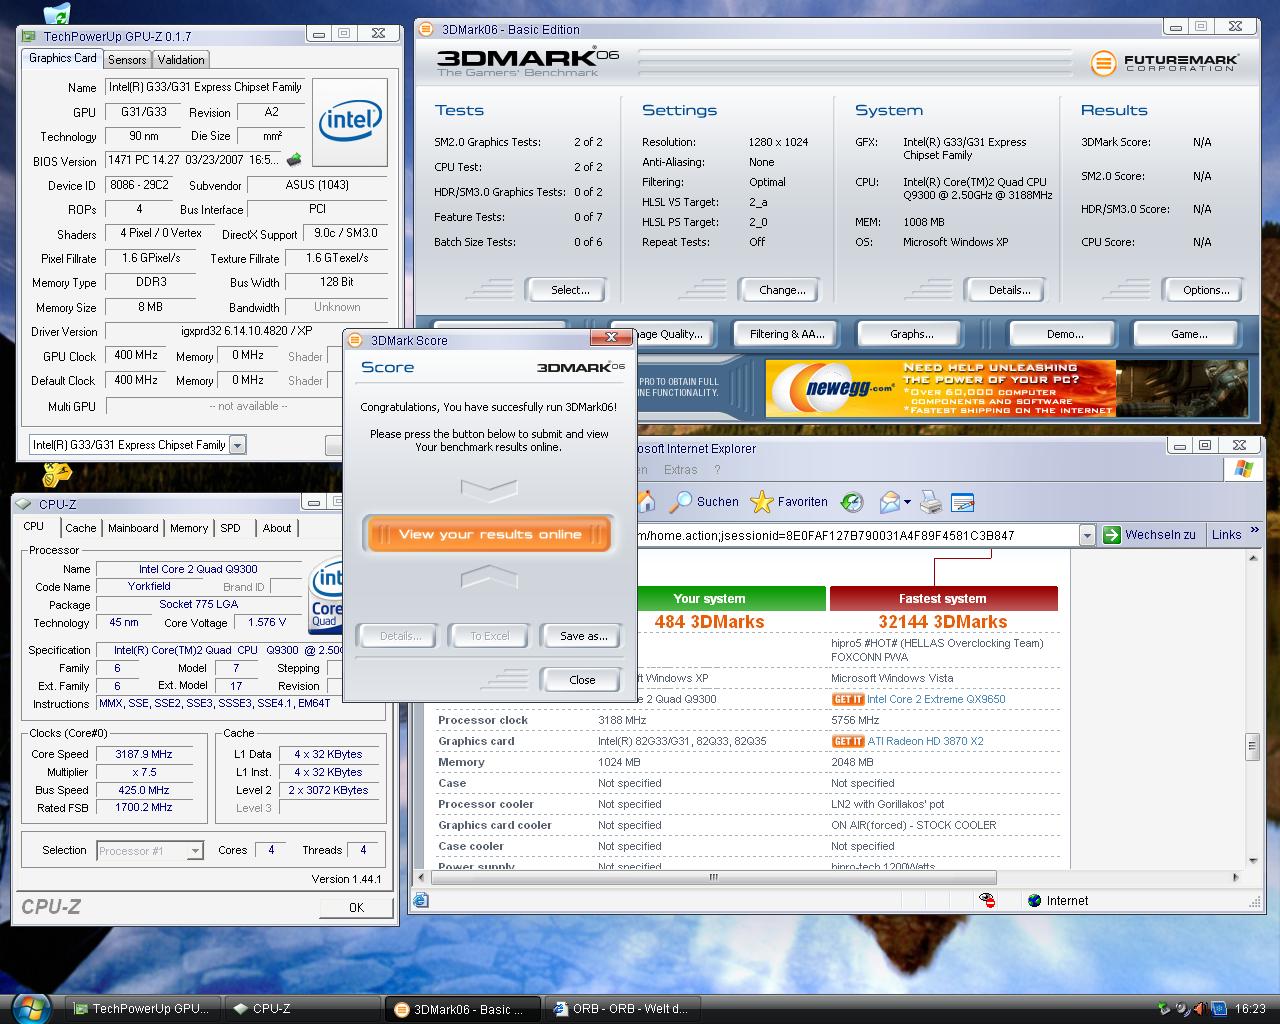Switch to the Cache tab in CPU-Z

81,528
